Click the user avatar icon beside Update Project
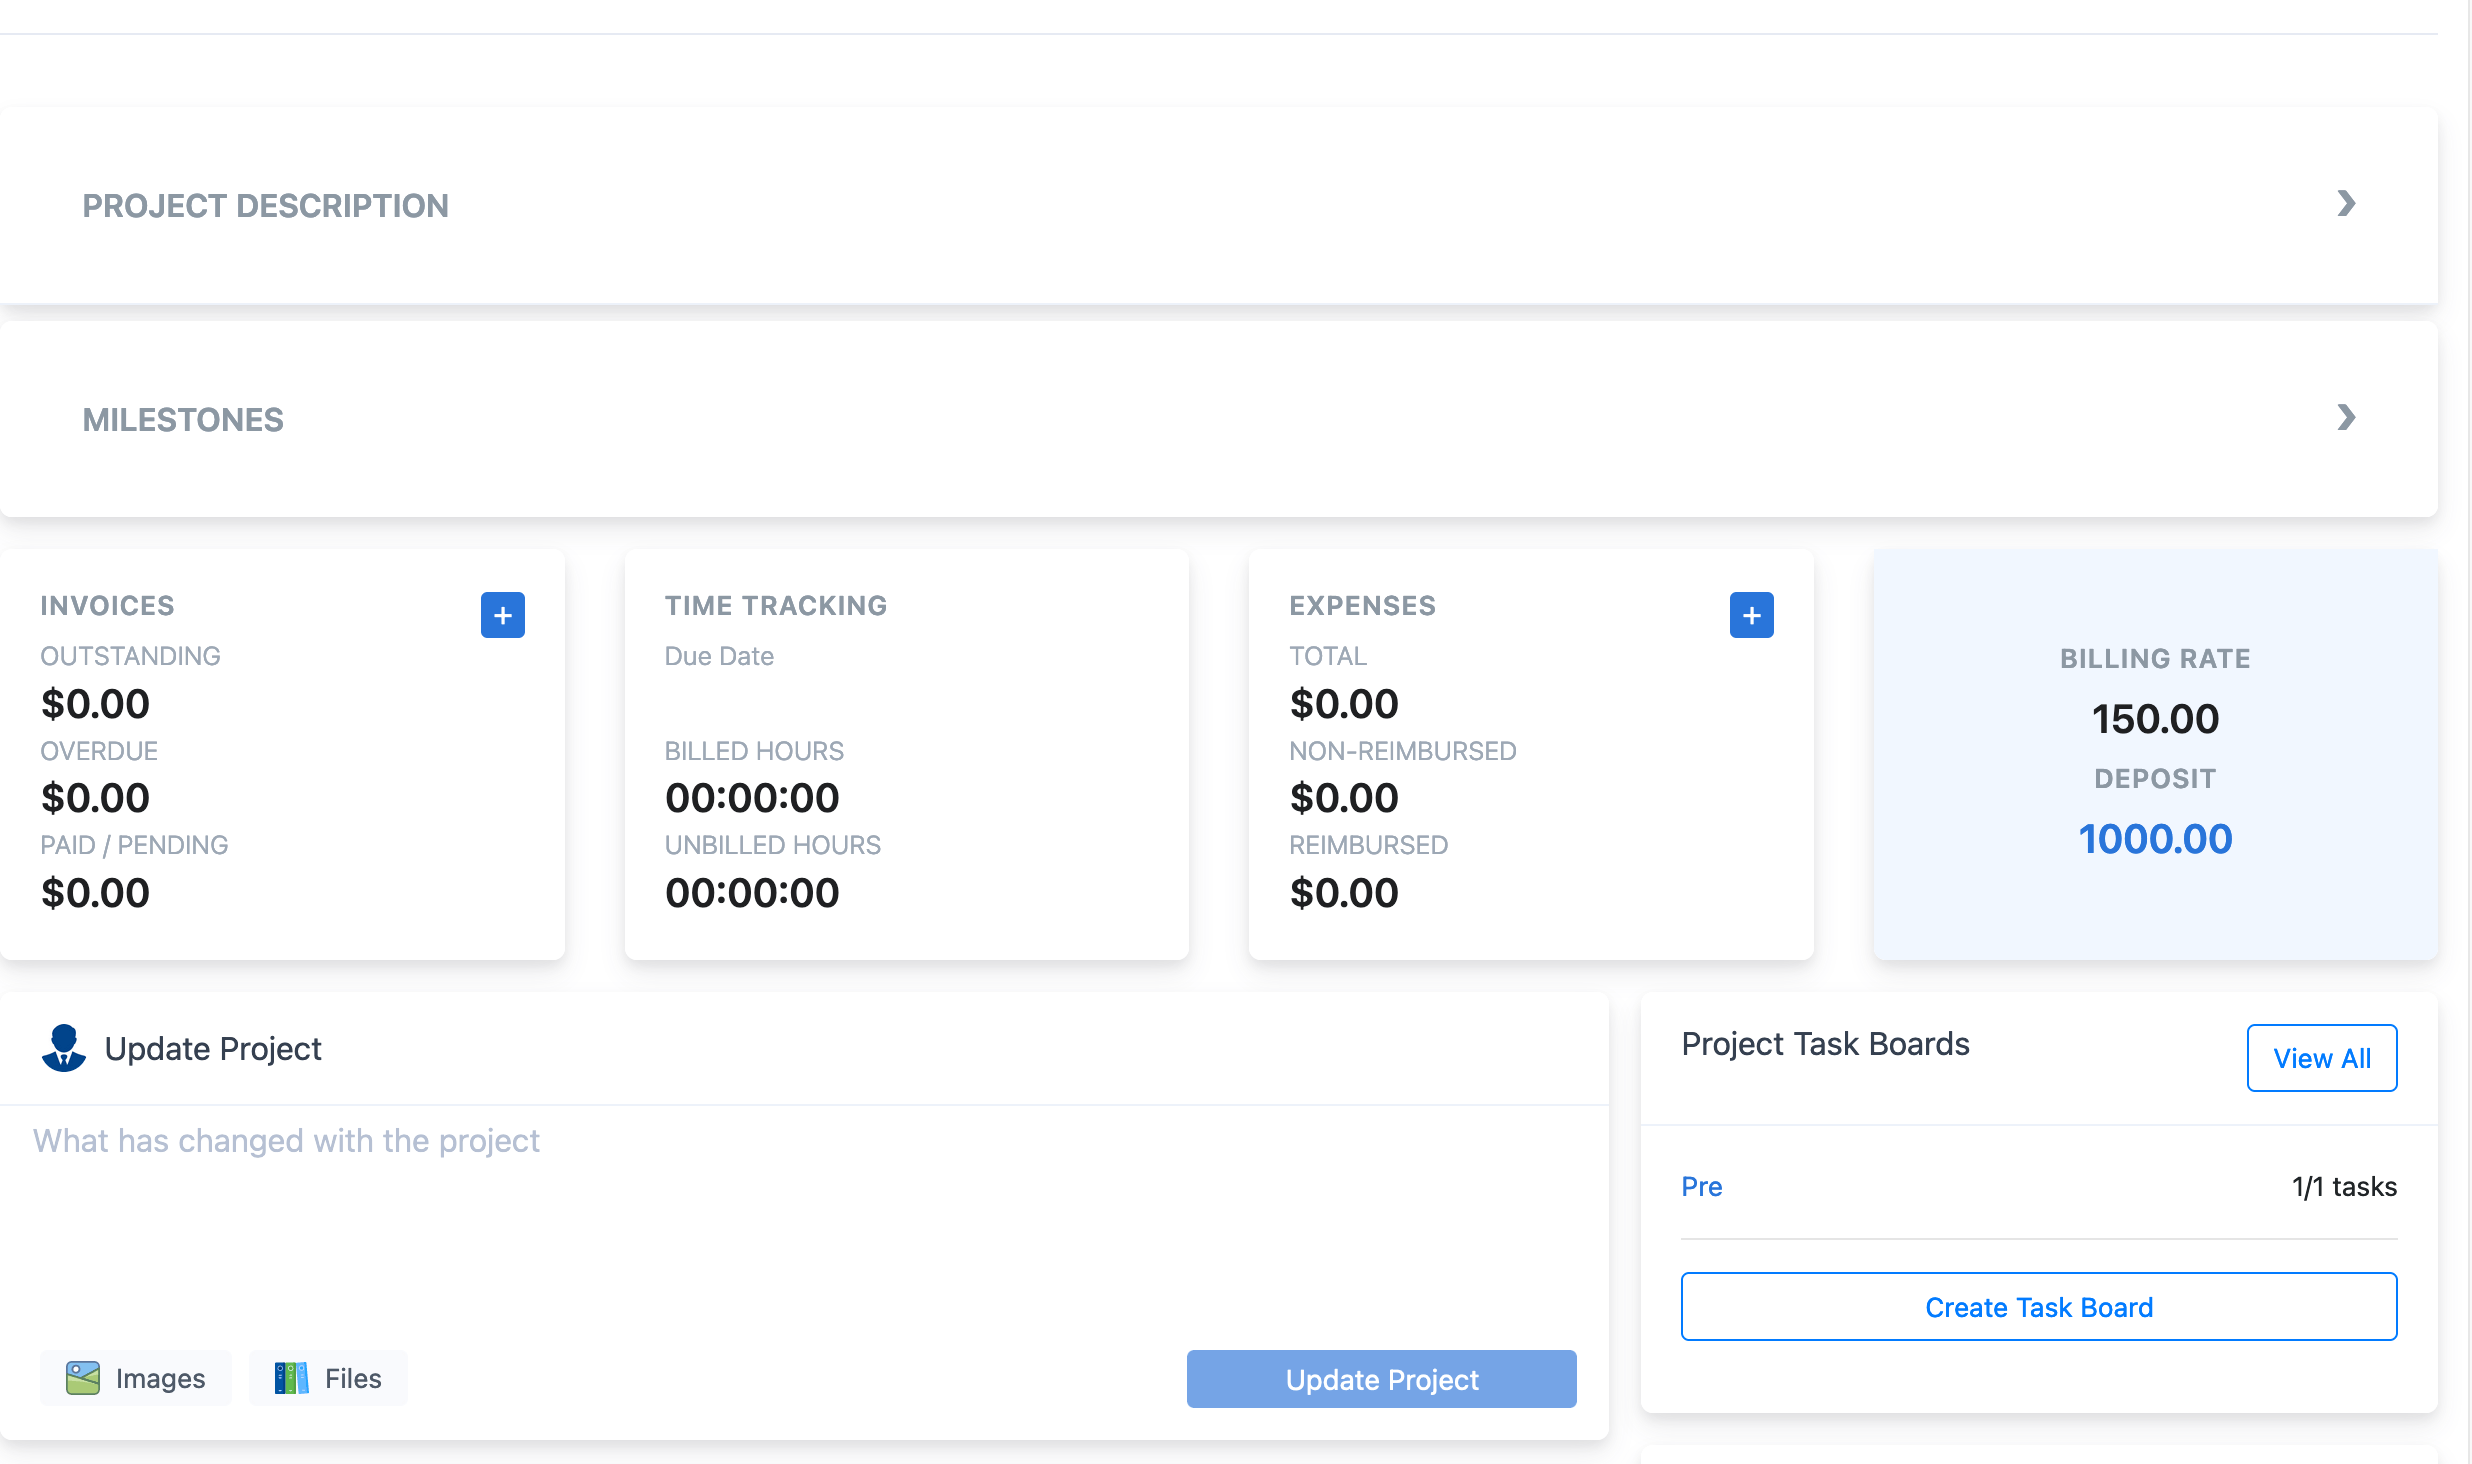Screen dimensions: 2472x1464 pos(64,1048)
